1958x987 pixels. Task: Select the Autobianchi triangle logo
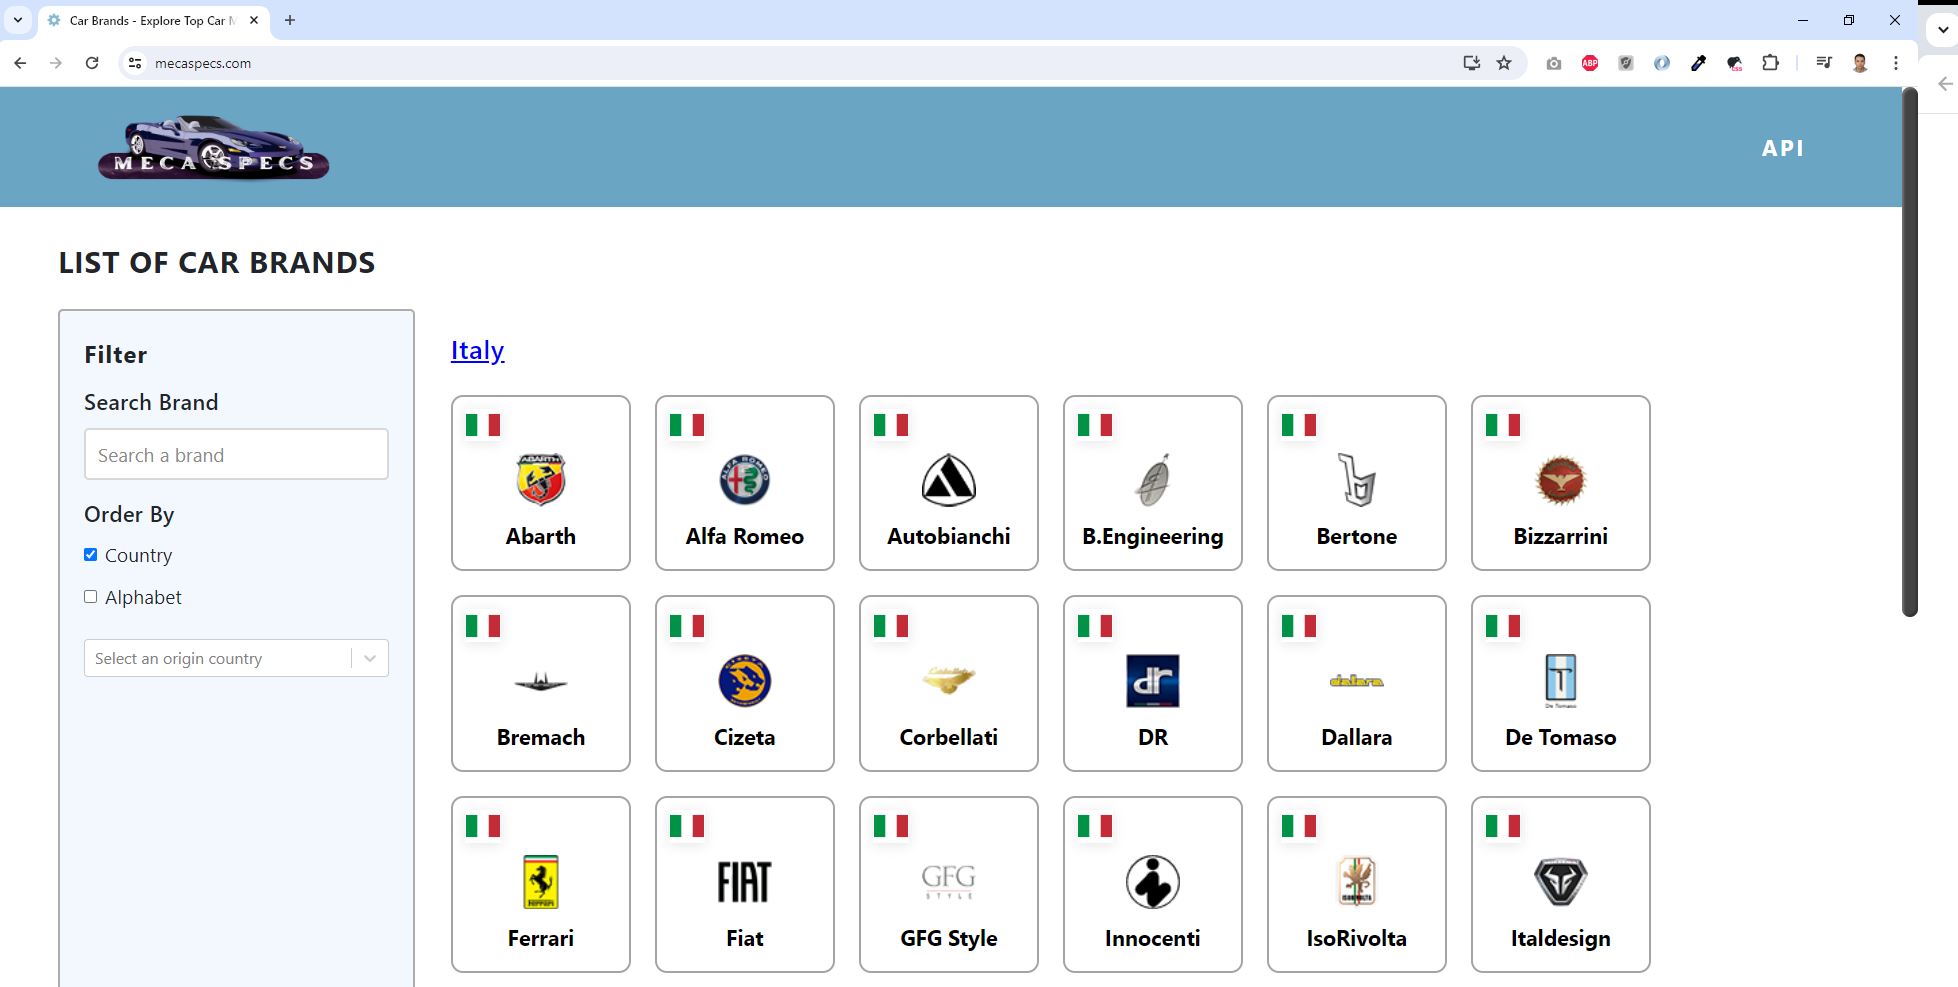pos(949,480)
